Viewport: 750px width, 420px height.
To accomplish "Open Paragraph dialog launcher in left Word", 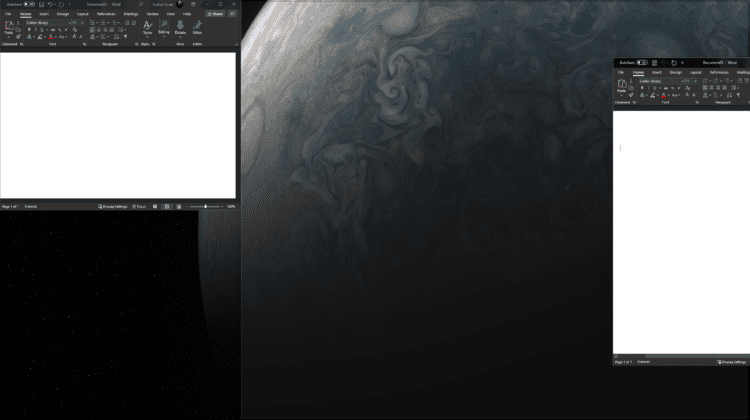I will (136, 44).
